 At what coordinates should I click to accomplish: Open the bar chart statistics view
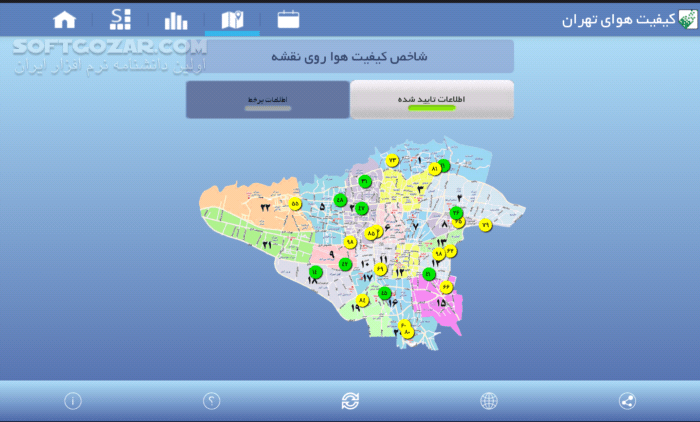point(176,21)
